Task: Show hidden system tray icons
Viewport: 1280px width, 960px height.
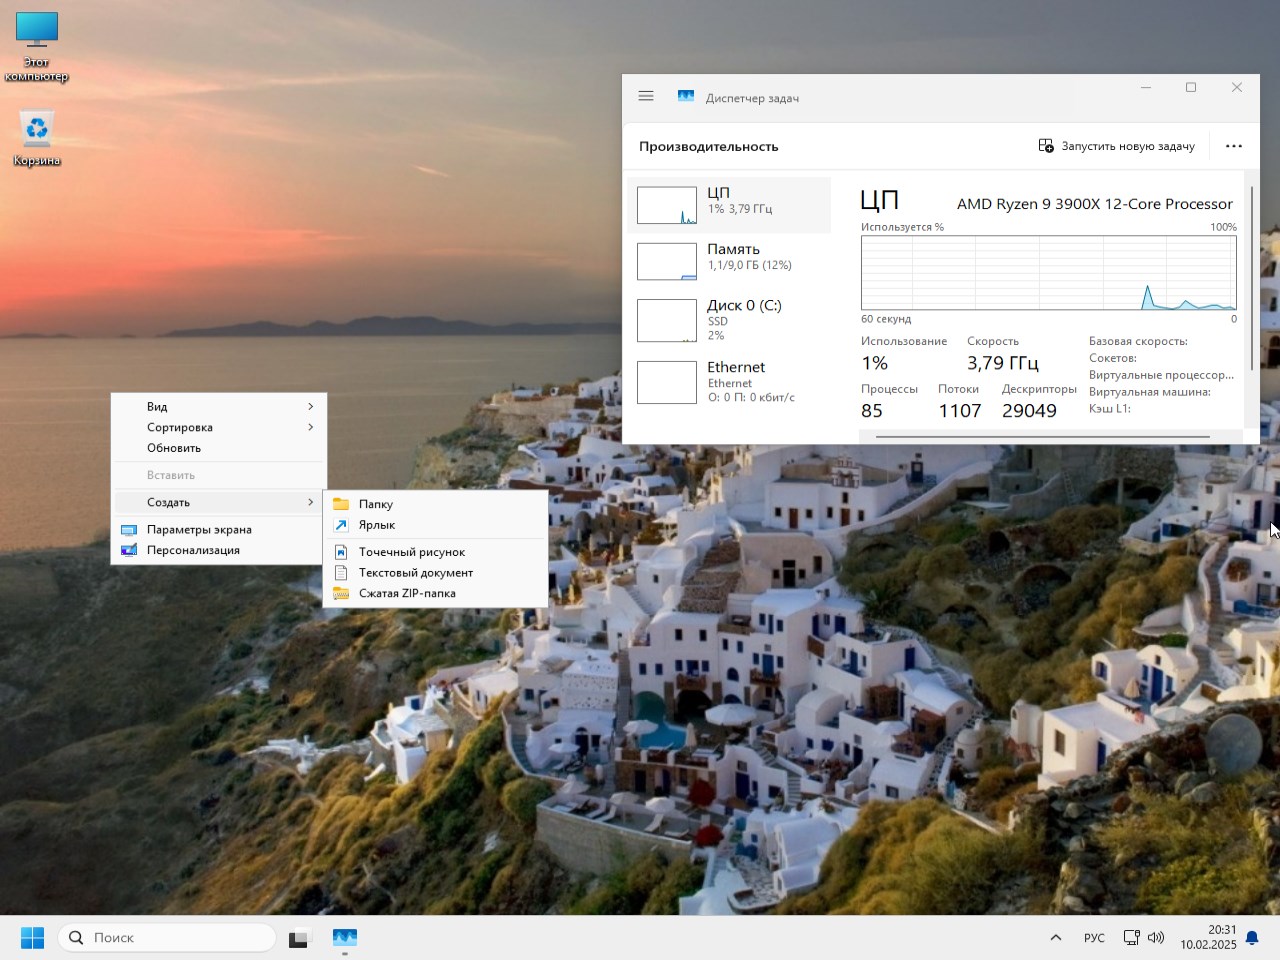Action: (1055, 938)
